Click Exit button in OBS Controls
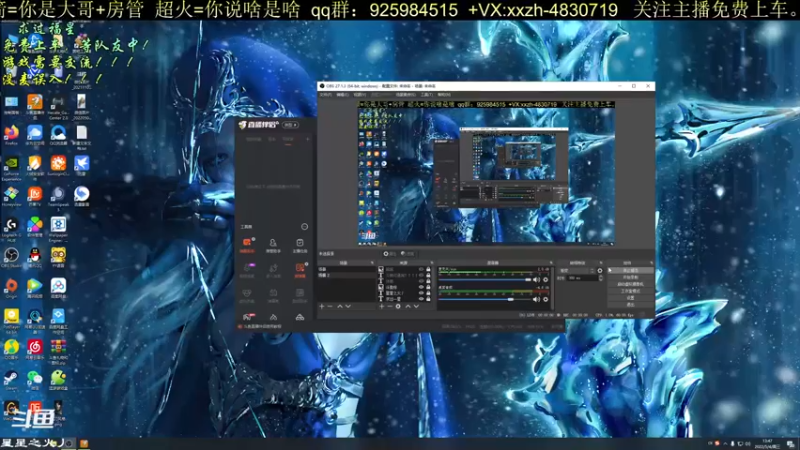Viewport: 800px width, 450px height. [631, 305]
